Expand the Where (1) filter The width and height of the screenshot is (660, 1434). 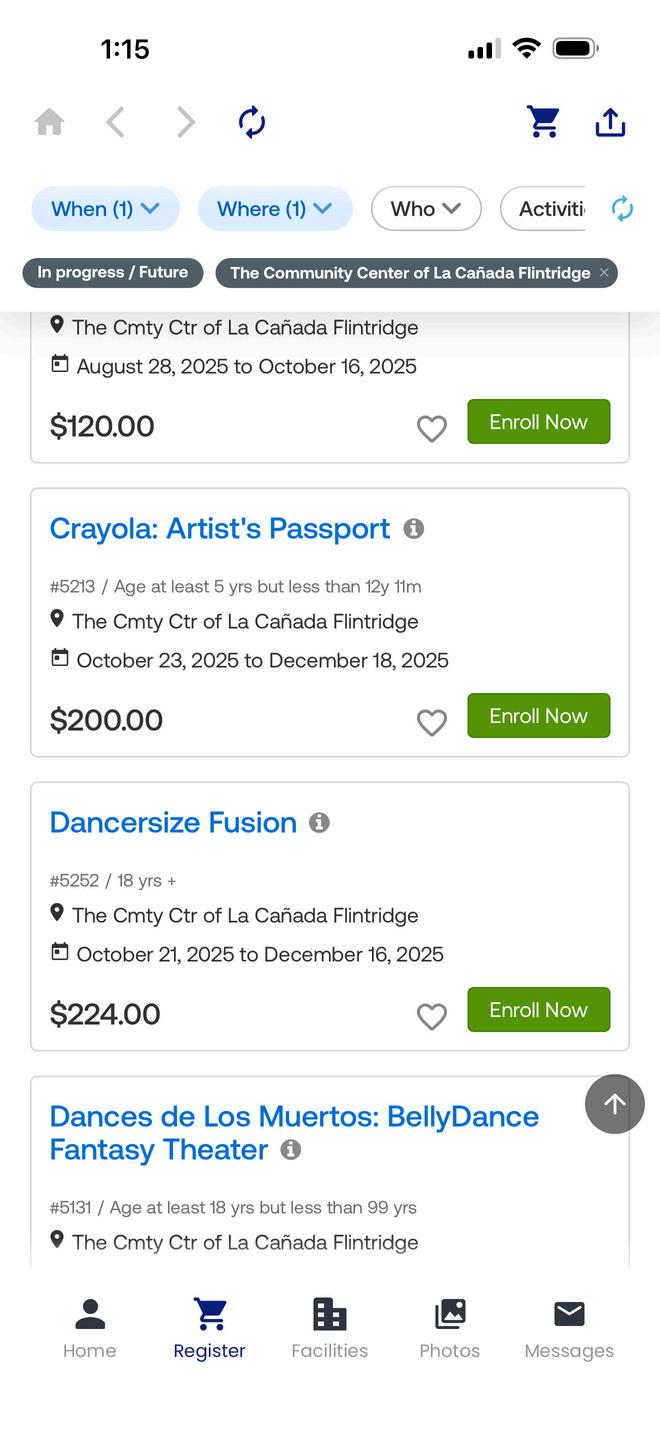[x=275, y=209]
